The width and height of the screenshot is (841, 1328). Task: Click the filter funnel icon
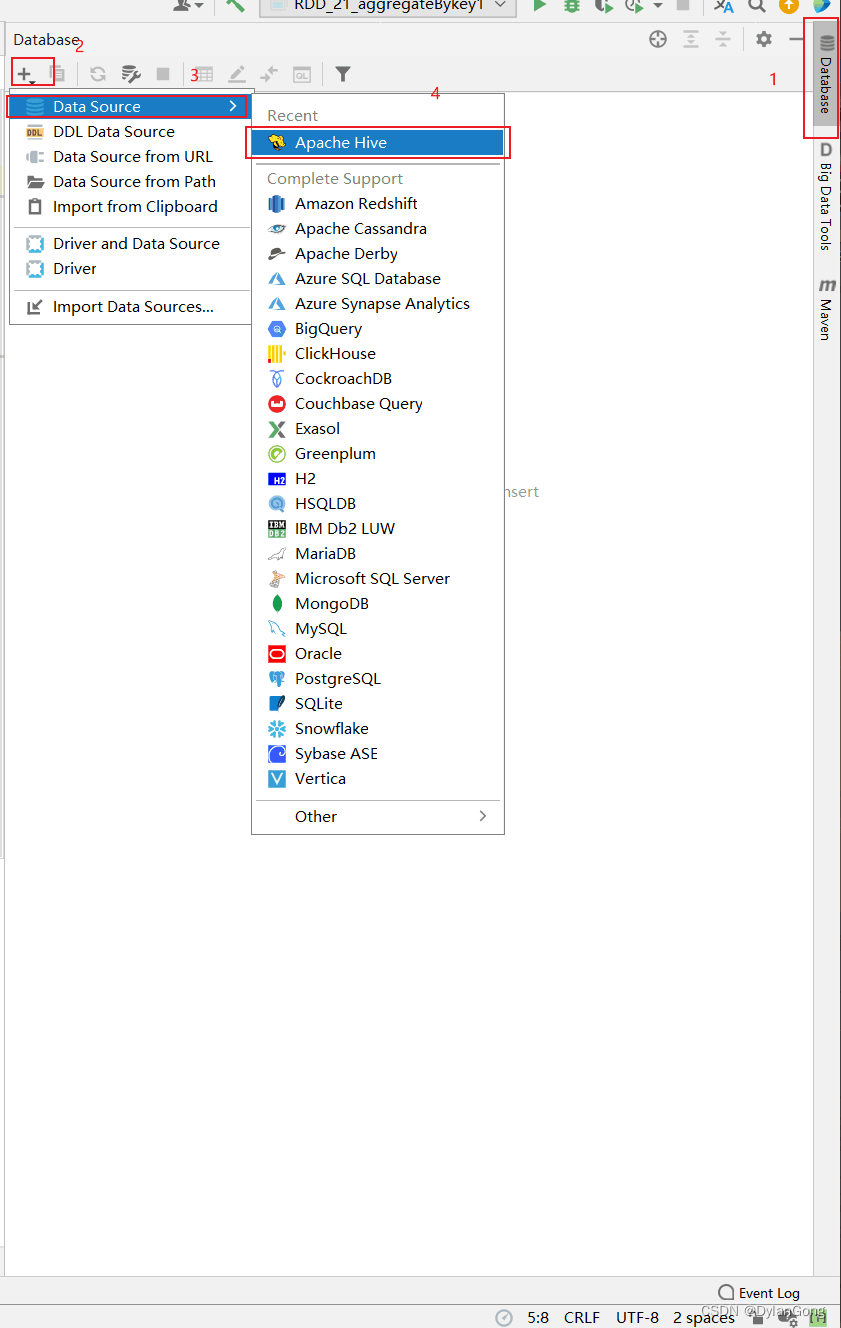click(x=343, y=74)
